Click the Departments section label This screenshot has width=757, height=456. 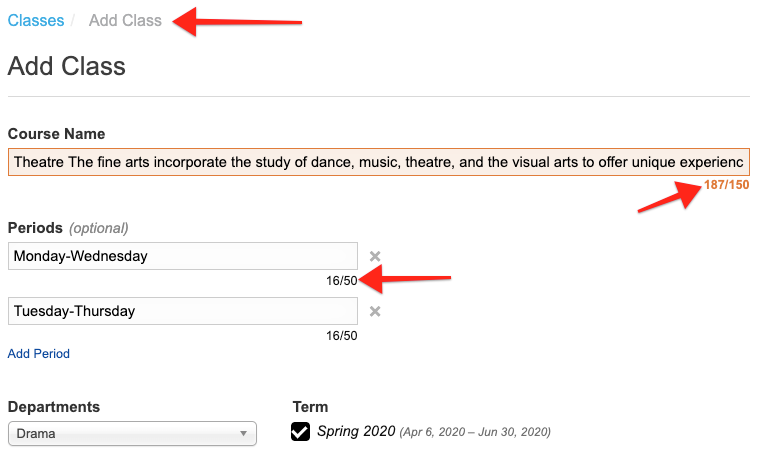pyautogui.click(x=54, y=407)
